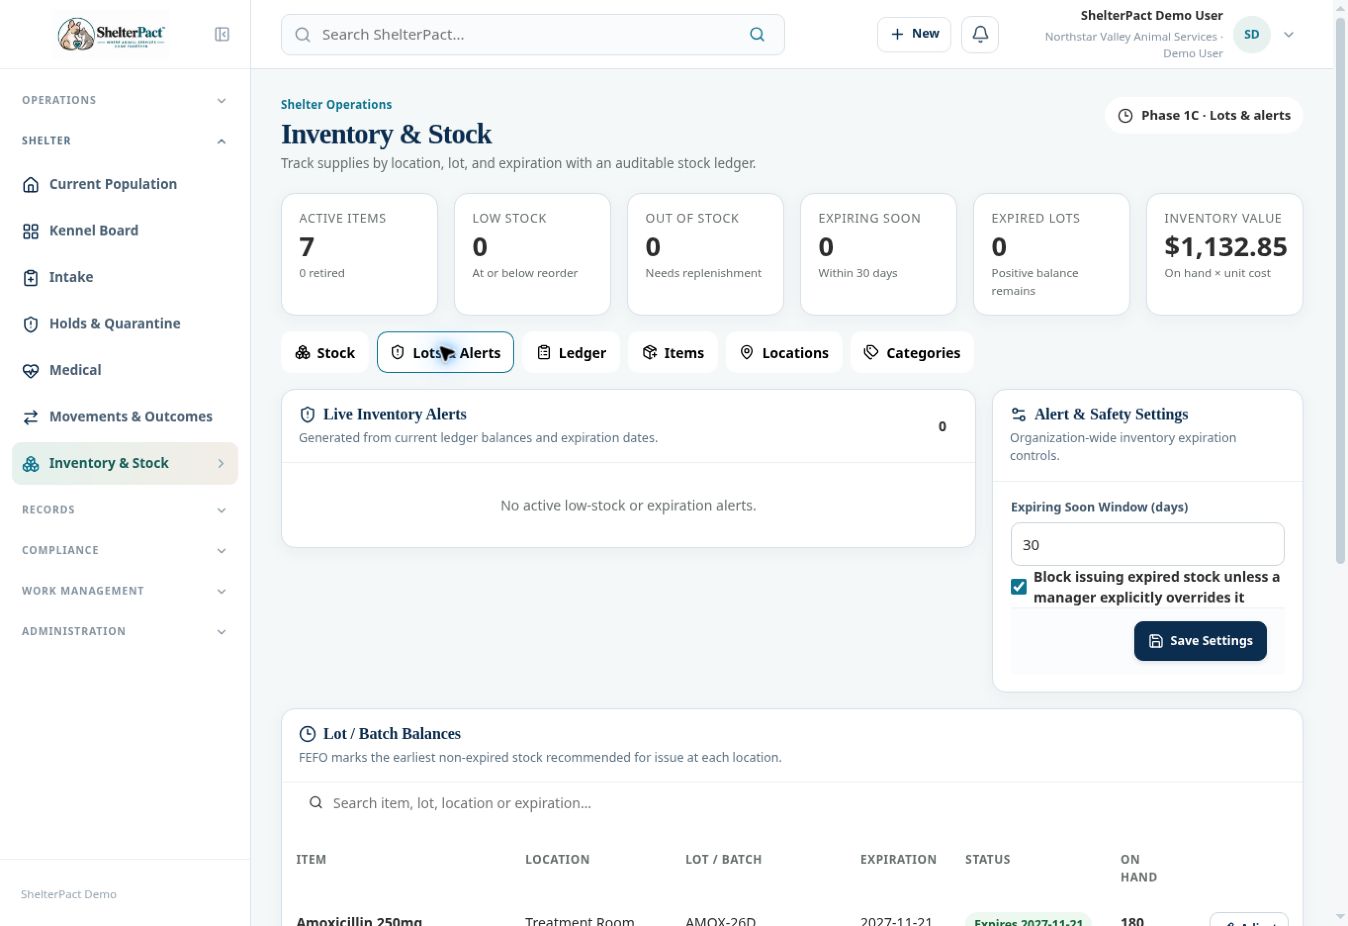Focus the Expiring Soon Window days field
Viewport: 1348px width, 926px height.
(1147, 545)
